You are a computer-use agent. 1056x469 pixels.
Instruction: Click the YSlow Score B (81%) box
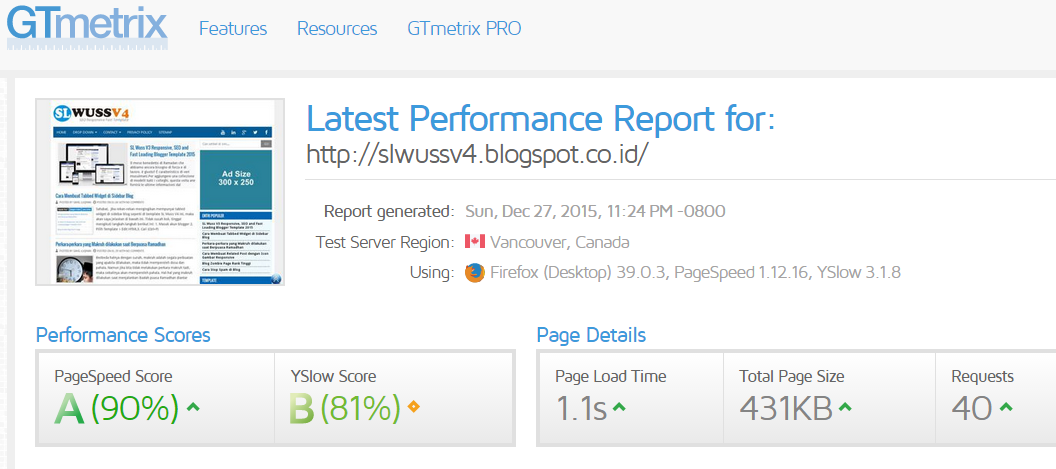[394, 398]
